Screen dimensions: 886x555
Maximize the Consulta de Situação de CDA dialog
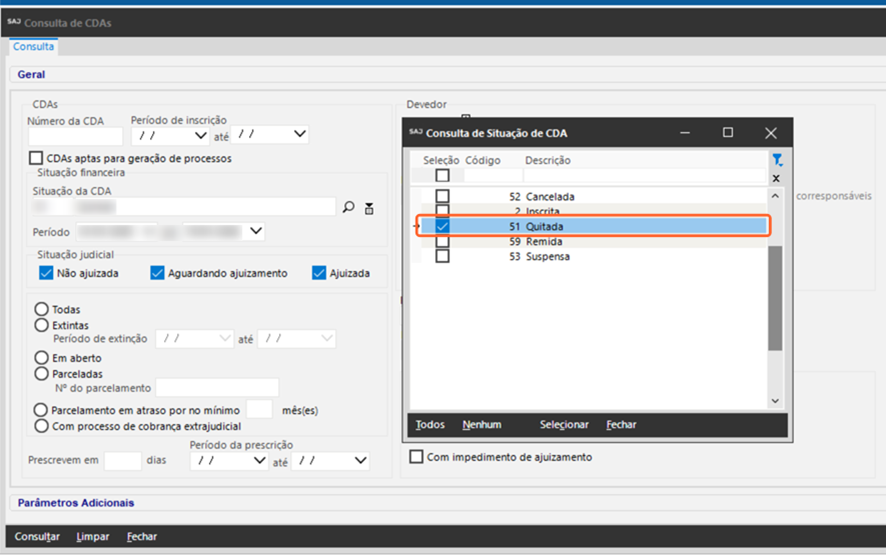coord(728,133)
